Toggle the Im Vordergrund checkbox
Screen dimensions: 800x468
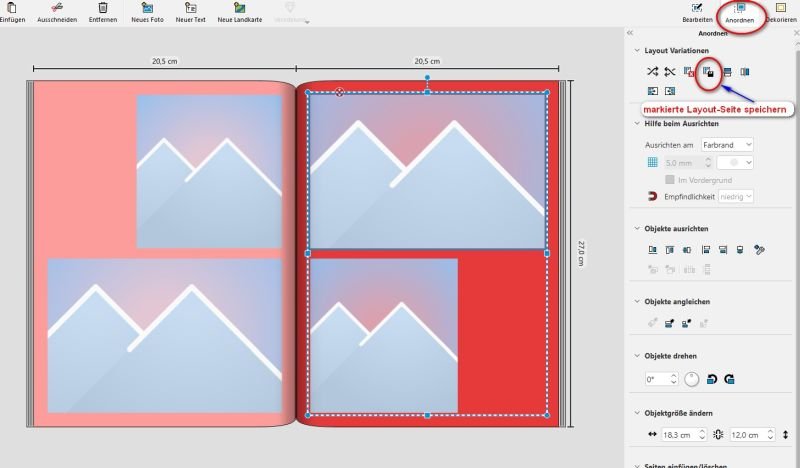coord(670,180)
